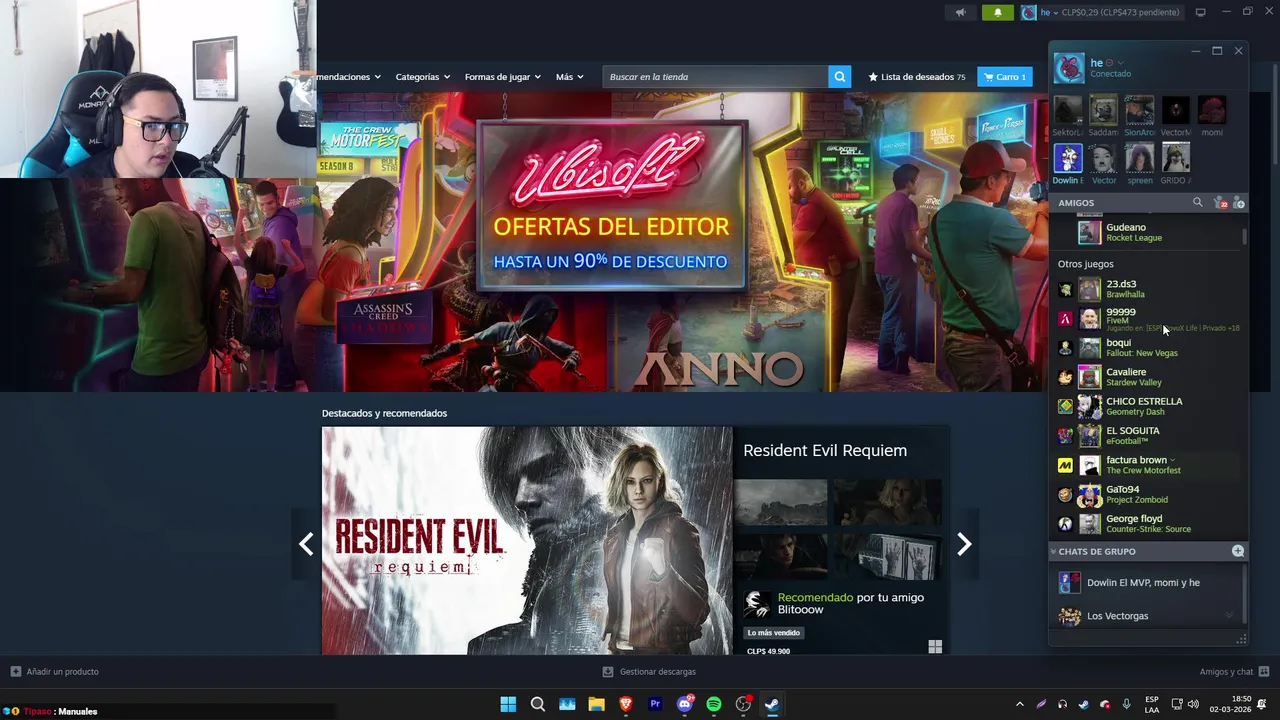Viewport: 1280px width, 720px height.
Task: Open Spotify from the taskbar
Action: tap(714, 704)
